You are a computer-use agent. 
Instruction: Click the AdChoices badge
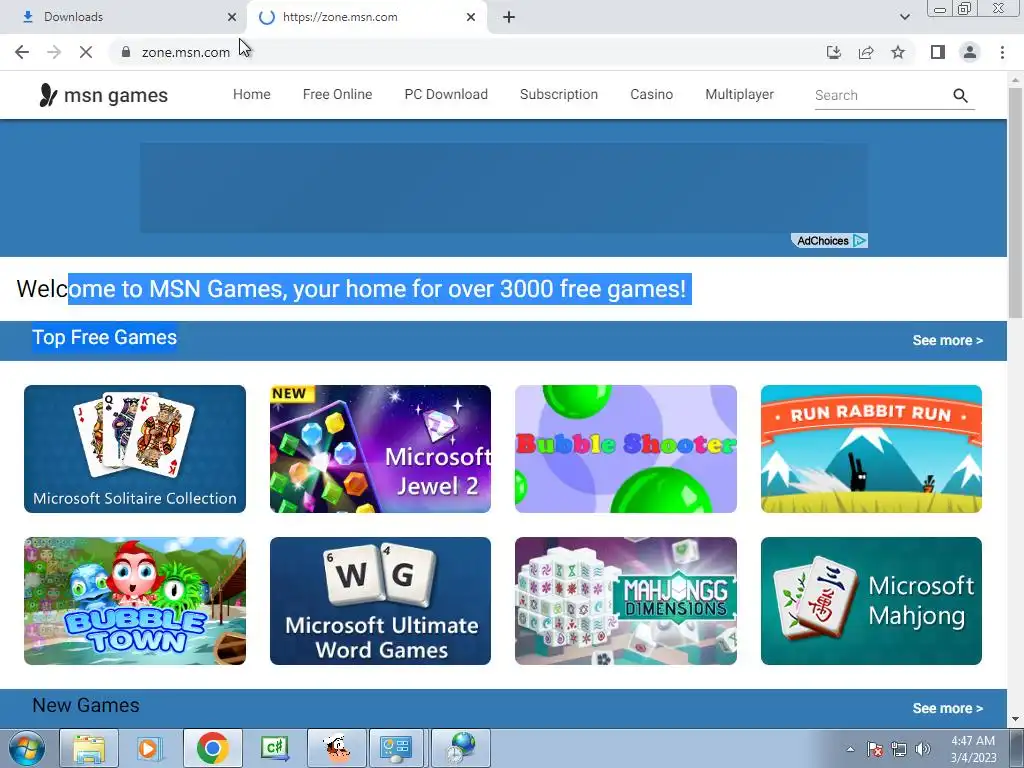[x=829, y=240]
